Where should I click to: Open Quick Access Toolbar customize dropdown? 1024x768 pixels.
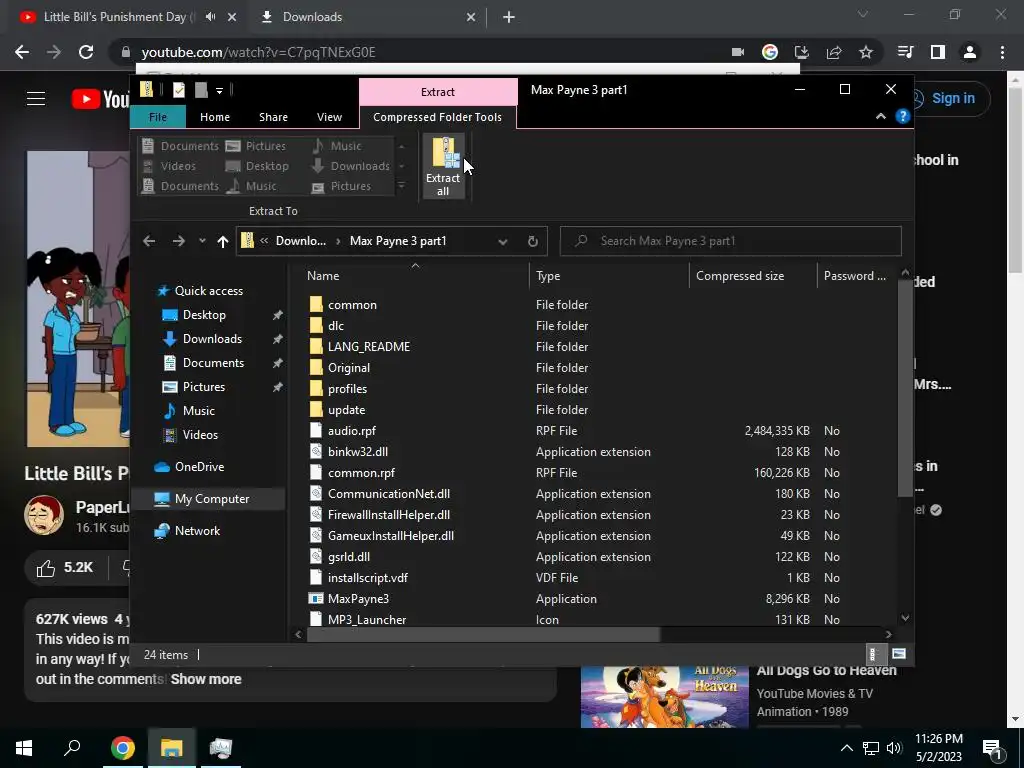click(x=220, y=91)
